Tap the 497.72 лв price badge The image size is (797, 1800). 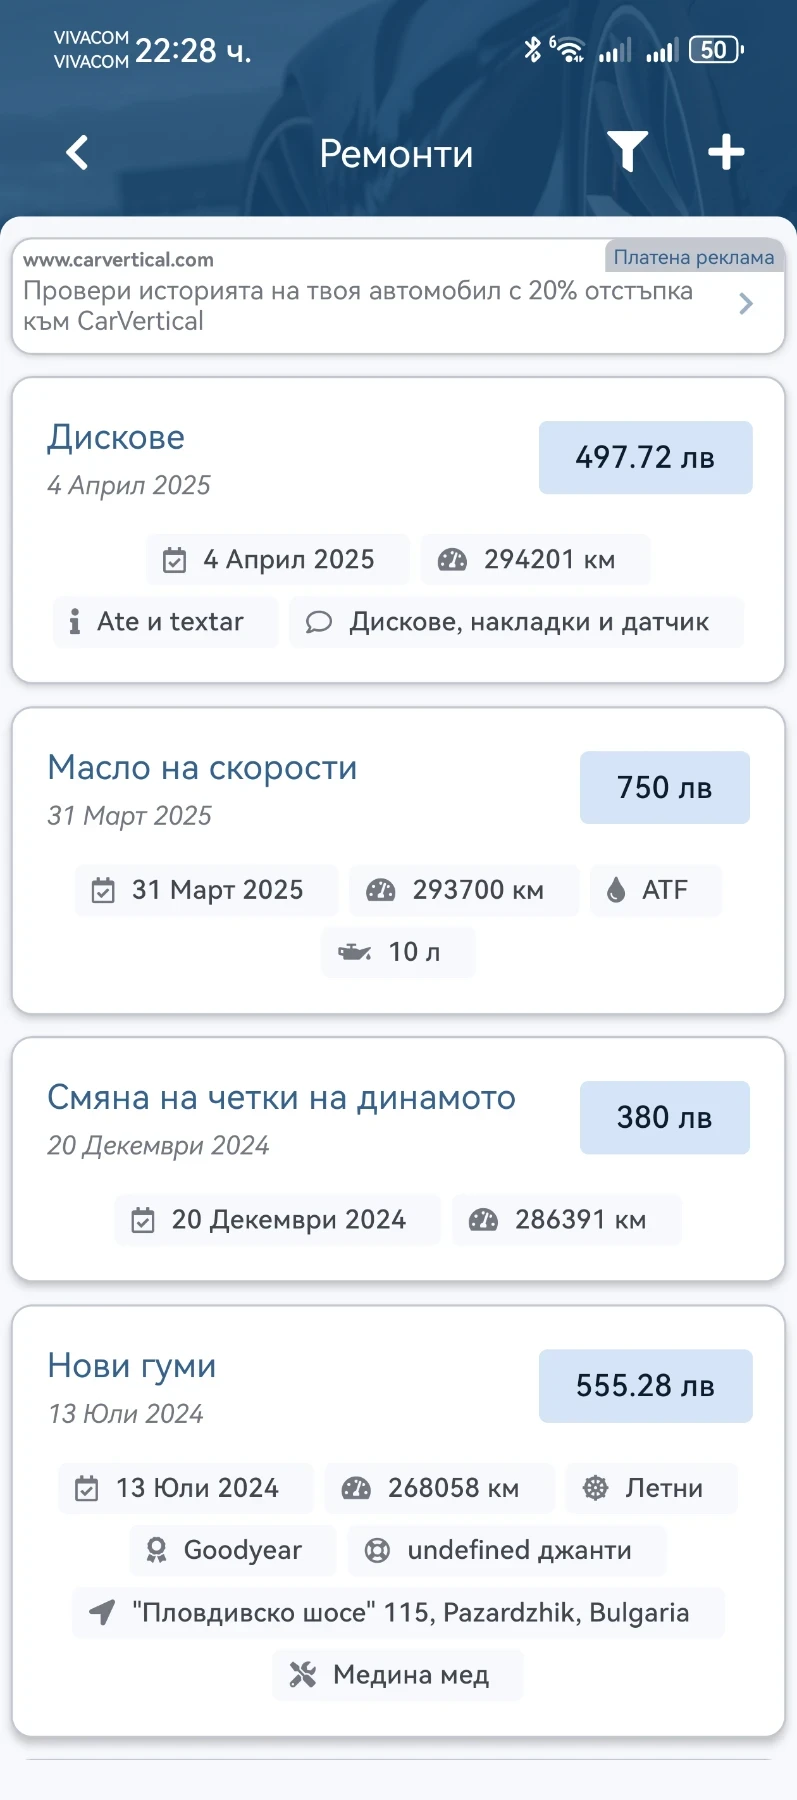[645, 458]
